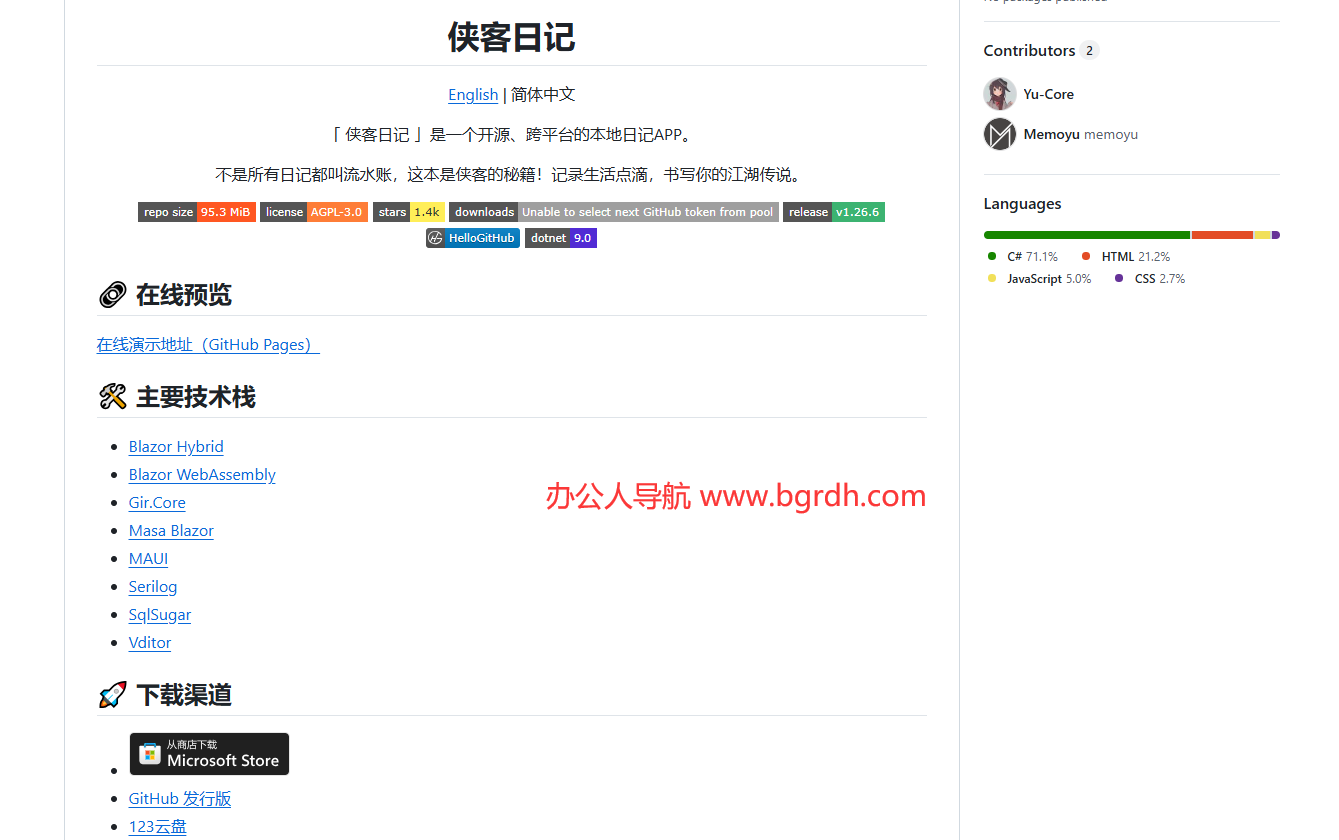Visit the Masa Blazor link

point(171,531)
